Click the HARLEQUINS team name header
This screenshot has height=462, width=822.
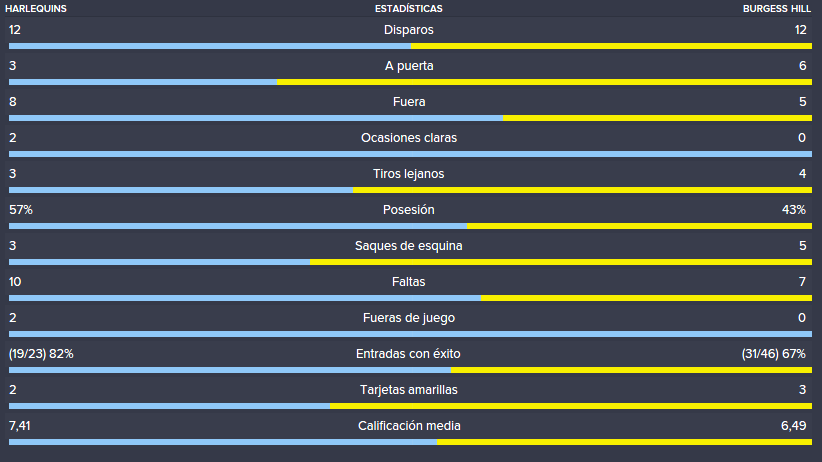coord(36,9)
